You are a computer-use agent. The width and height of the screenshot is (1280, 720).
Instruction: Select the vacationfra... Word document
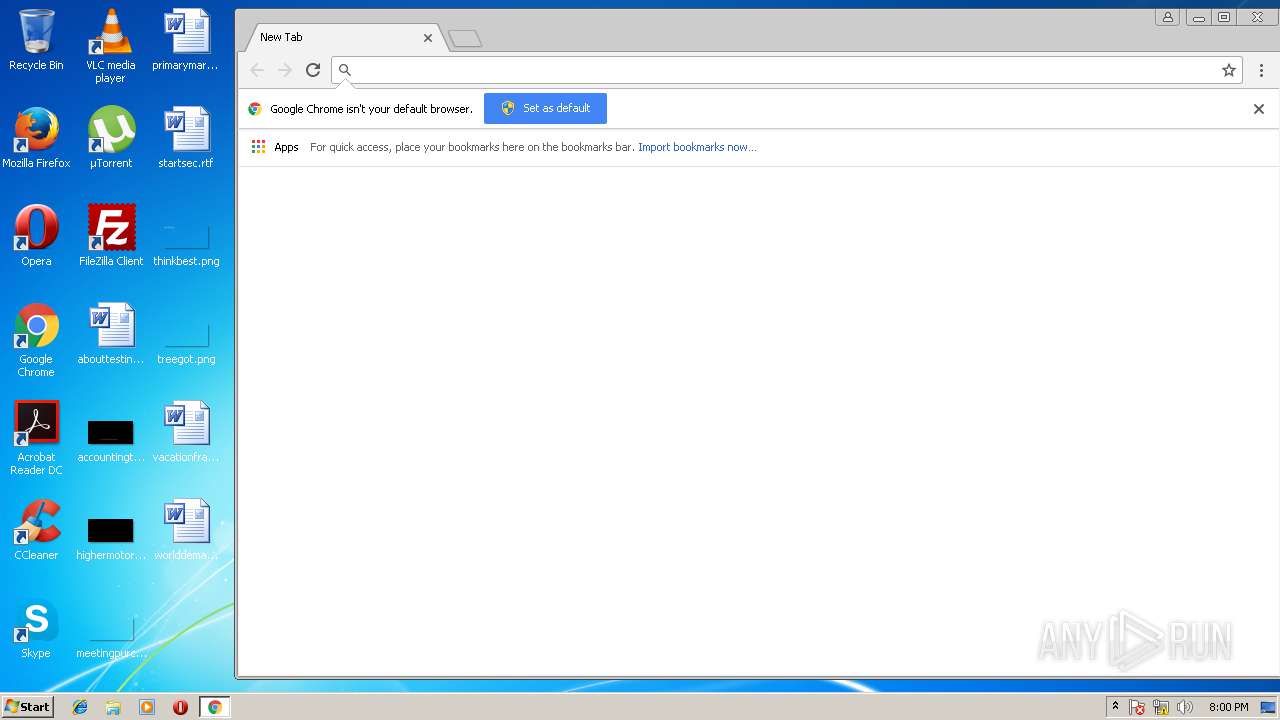pyautogui.click(x=185, y=432)
